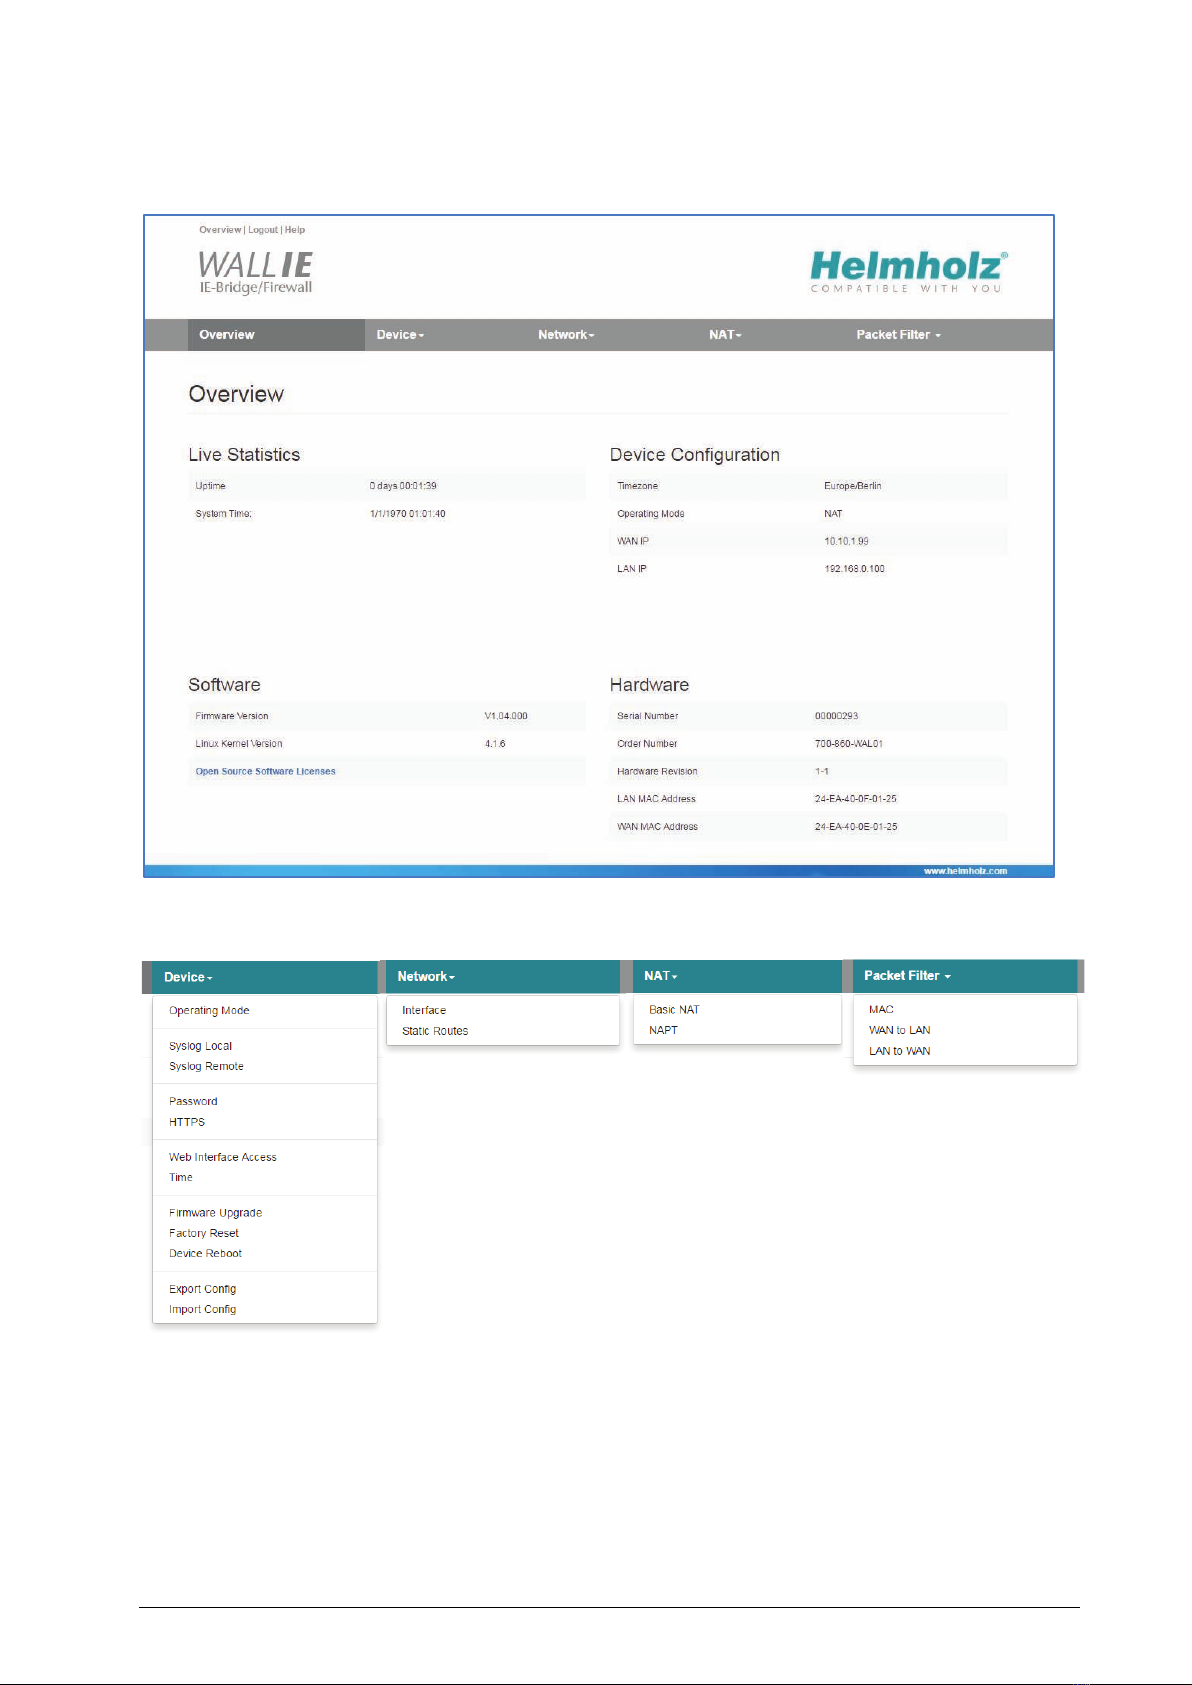Select MAC under Packet Filter
The image size is (1192, 1685).
[881, 1010]
